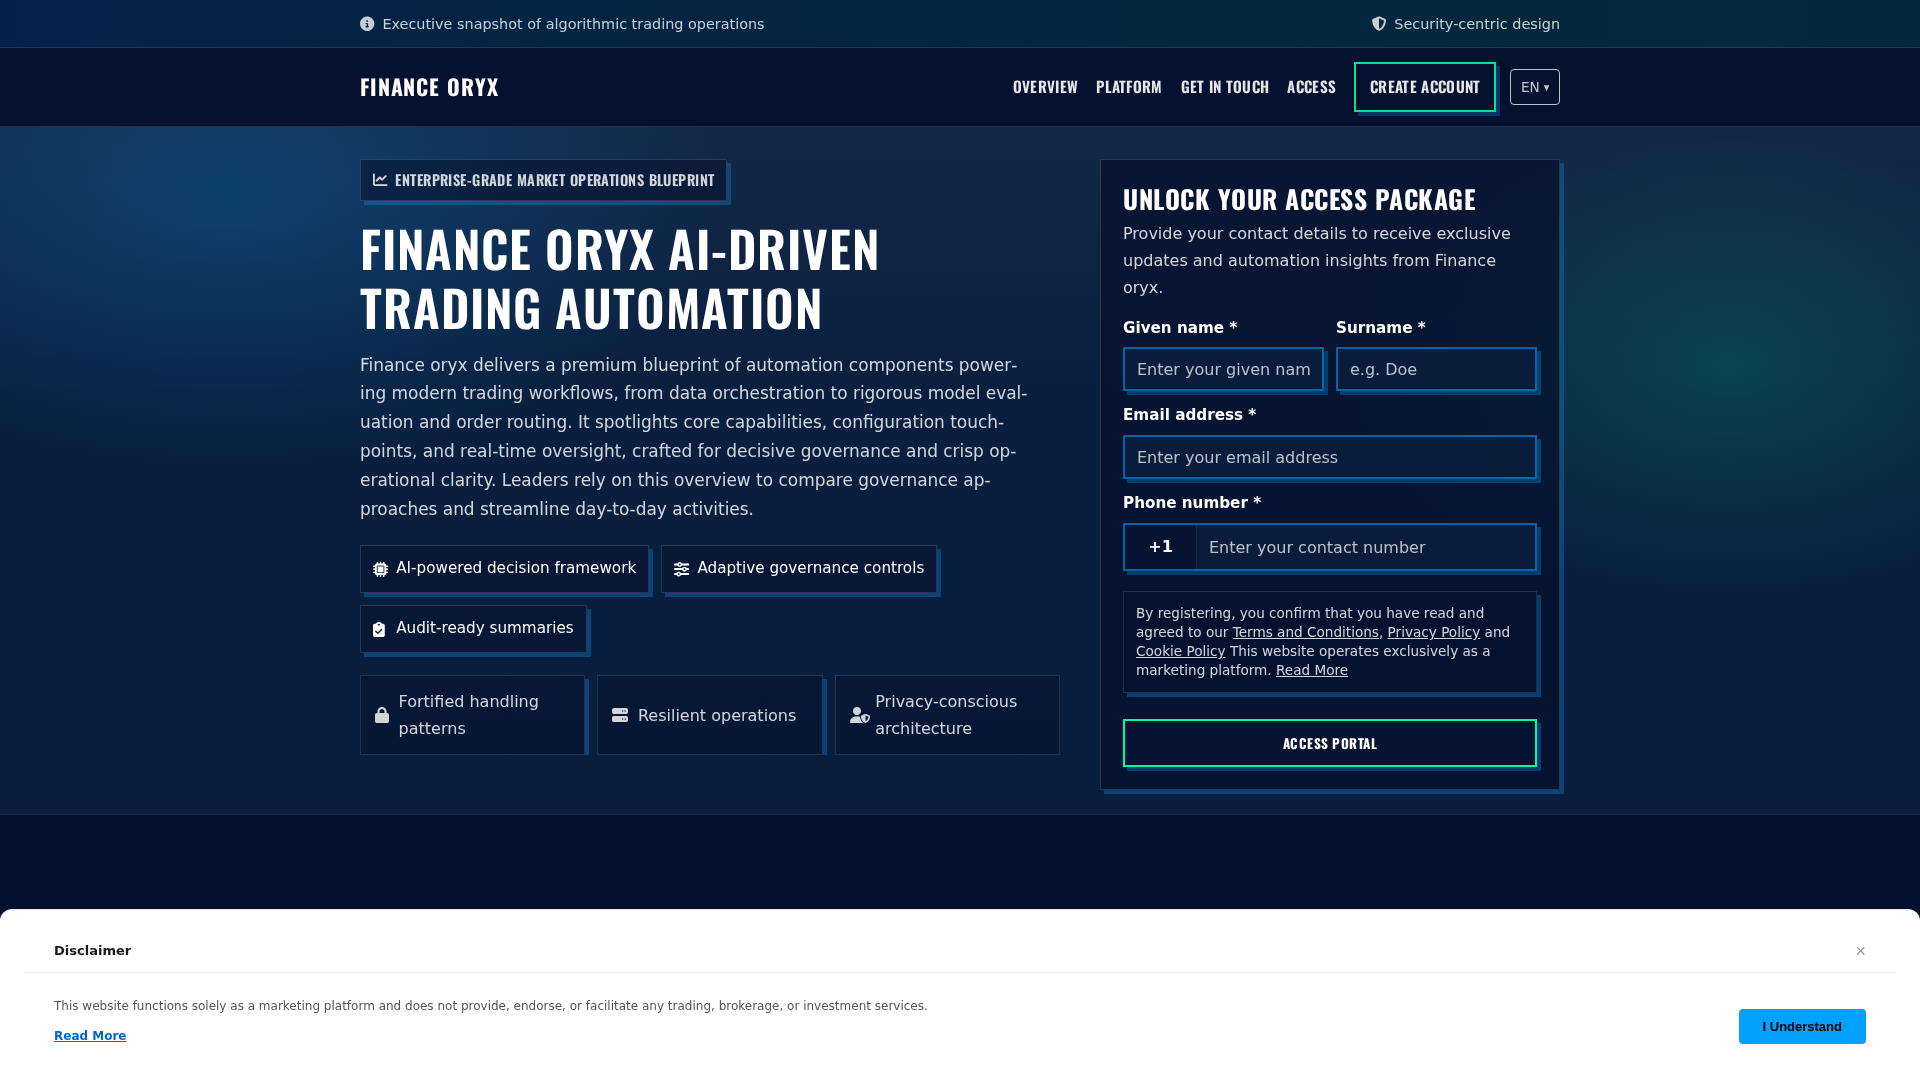1920x1080 pixels.
Task: Focus the contact number input field
Action: pos(1366,547)
